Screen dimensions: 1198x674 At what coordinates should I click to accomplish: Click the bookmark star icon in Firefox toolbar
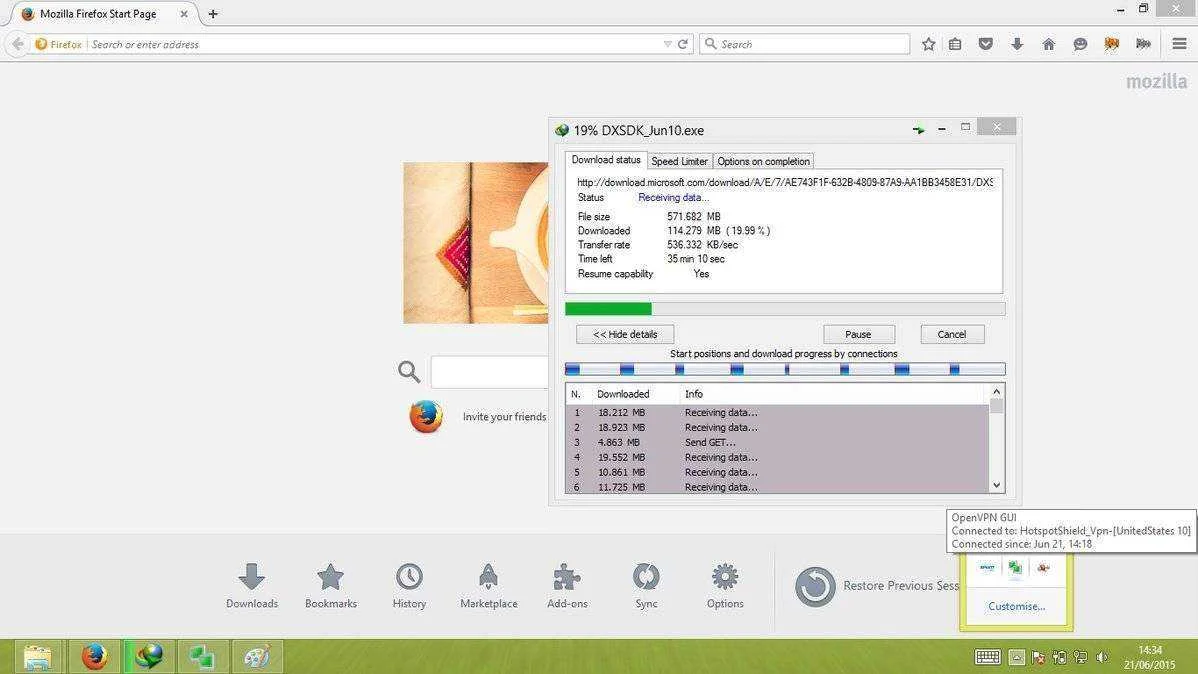click(x=928, y=44)
